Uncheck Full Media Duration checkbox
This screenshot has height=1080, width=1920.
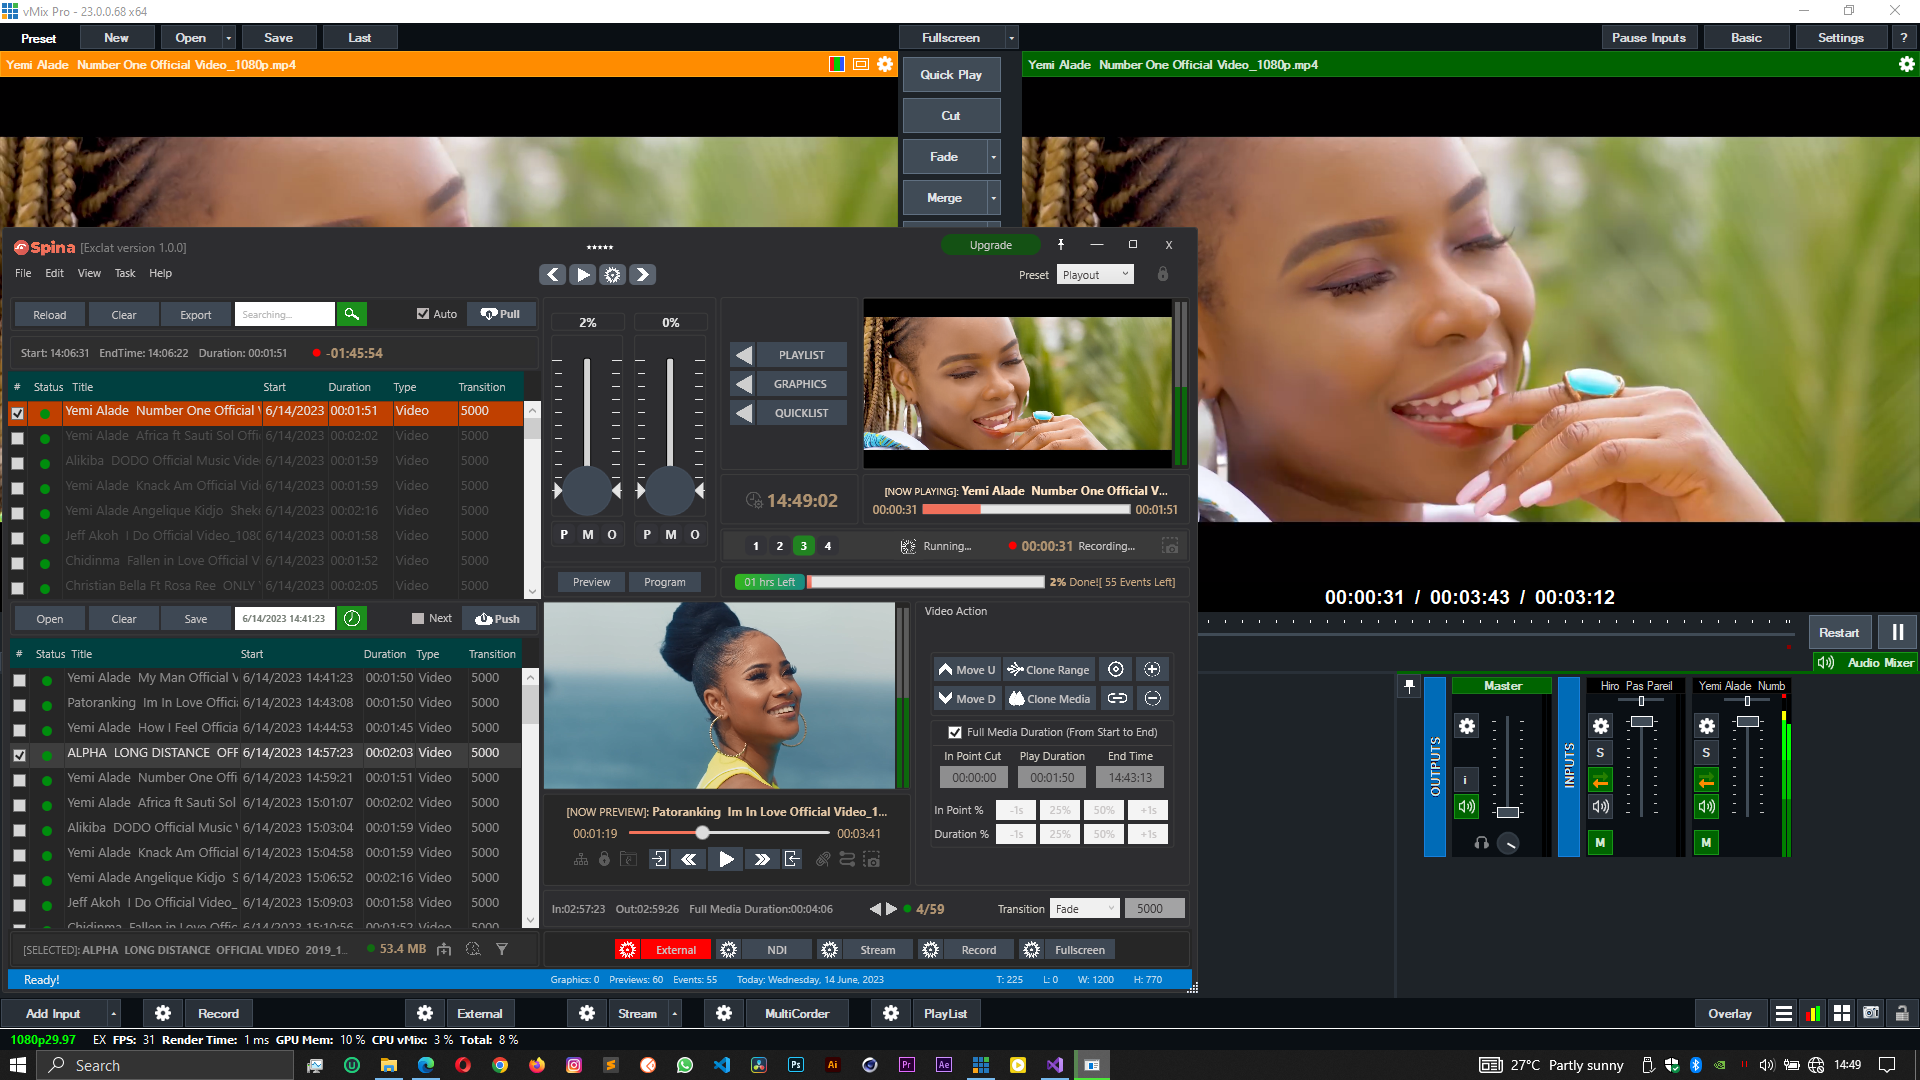click(955, 732)
